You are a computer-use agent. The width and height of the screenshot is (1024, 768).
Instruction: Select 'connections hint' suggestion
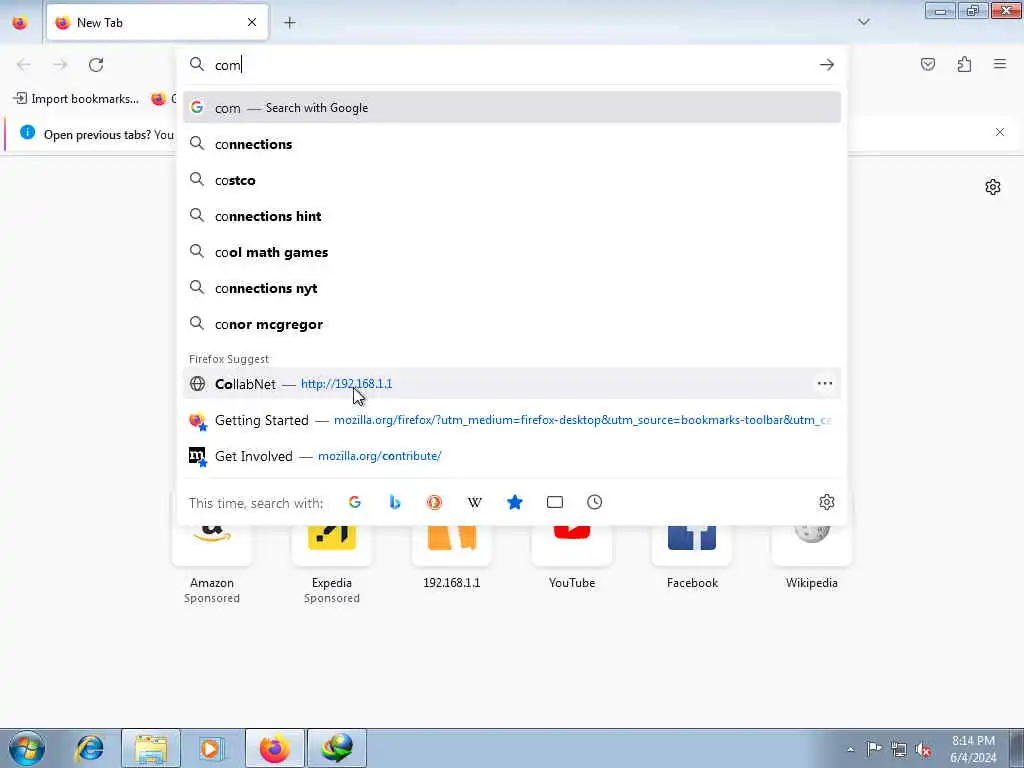(512, 216)
